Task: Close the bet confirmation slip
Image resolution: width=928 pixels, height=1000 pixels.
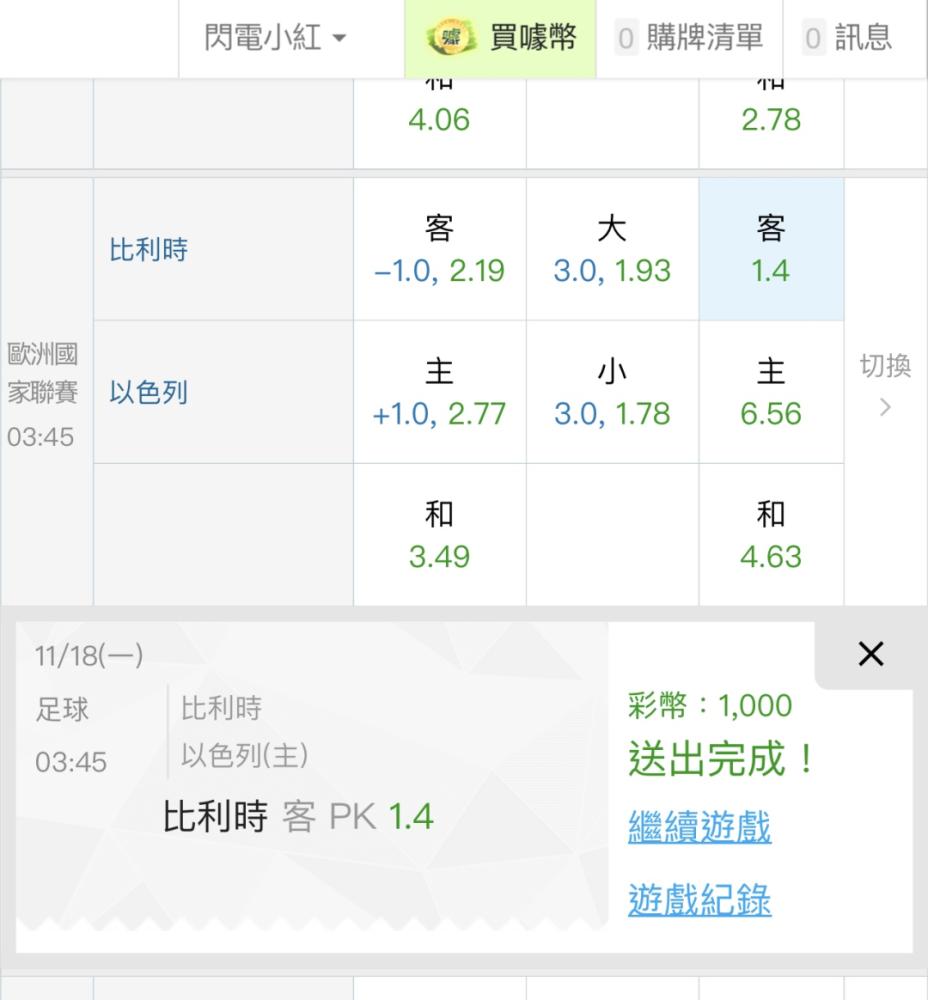Action: [x=871, y=654]
